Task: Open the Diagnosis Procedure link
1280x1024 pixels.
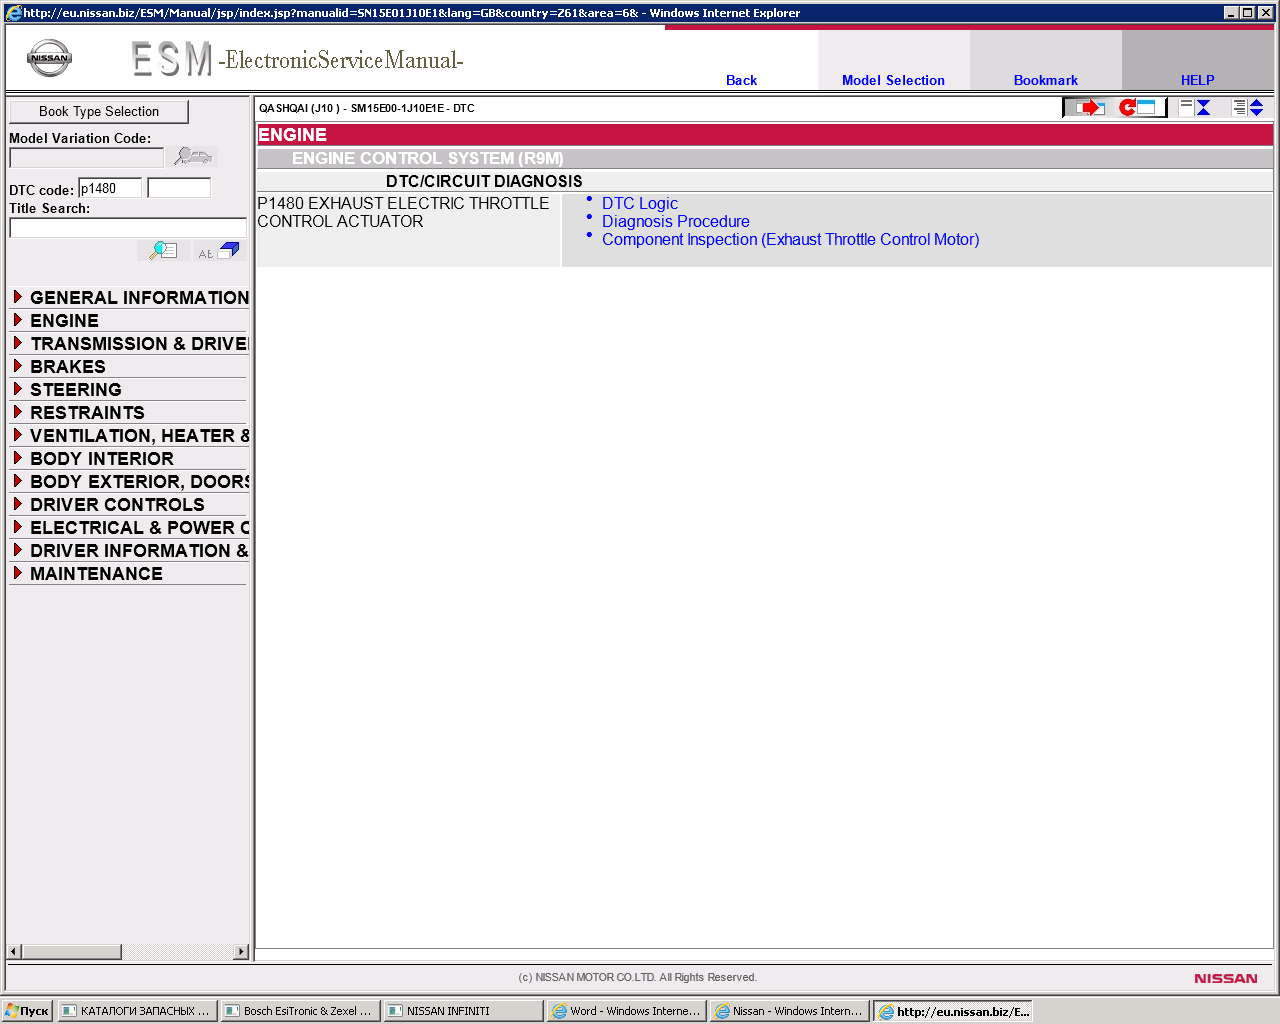Action: (x=675, y=222)
